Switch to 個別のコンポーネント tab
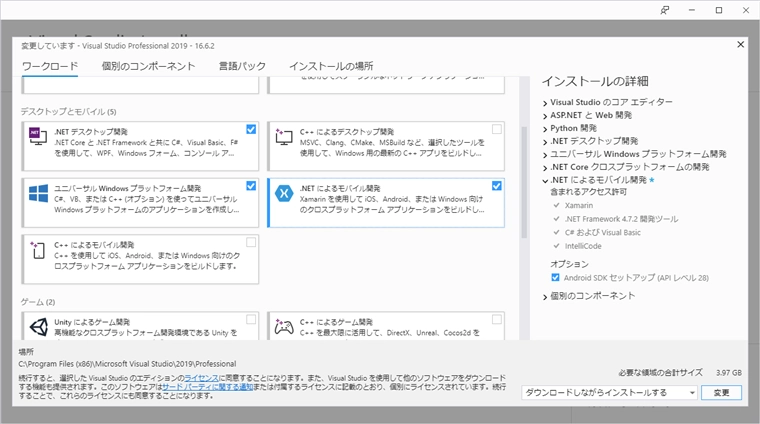The image size is (760, 424). [x=148, y=66]
